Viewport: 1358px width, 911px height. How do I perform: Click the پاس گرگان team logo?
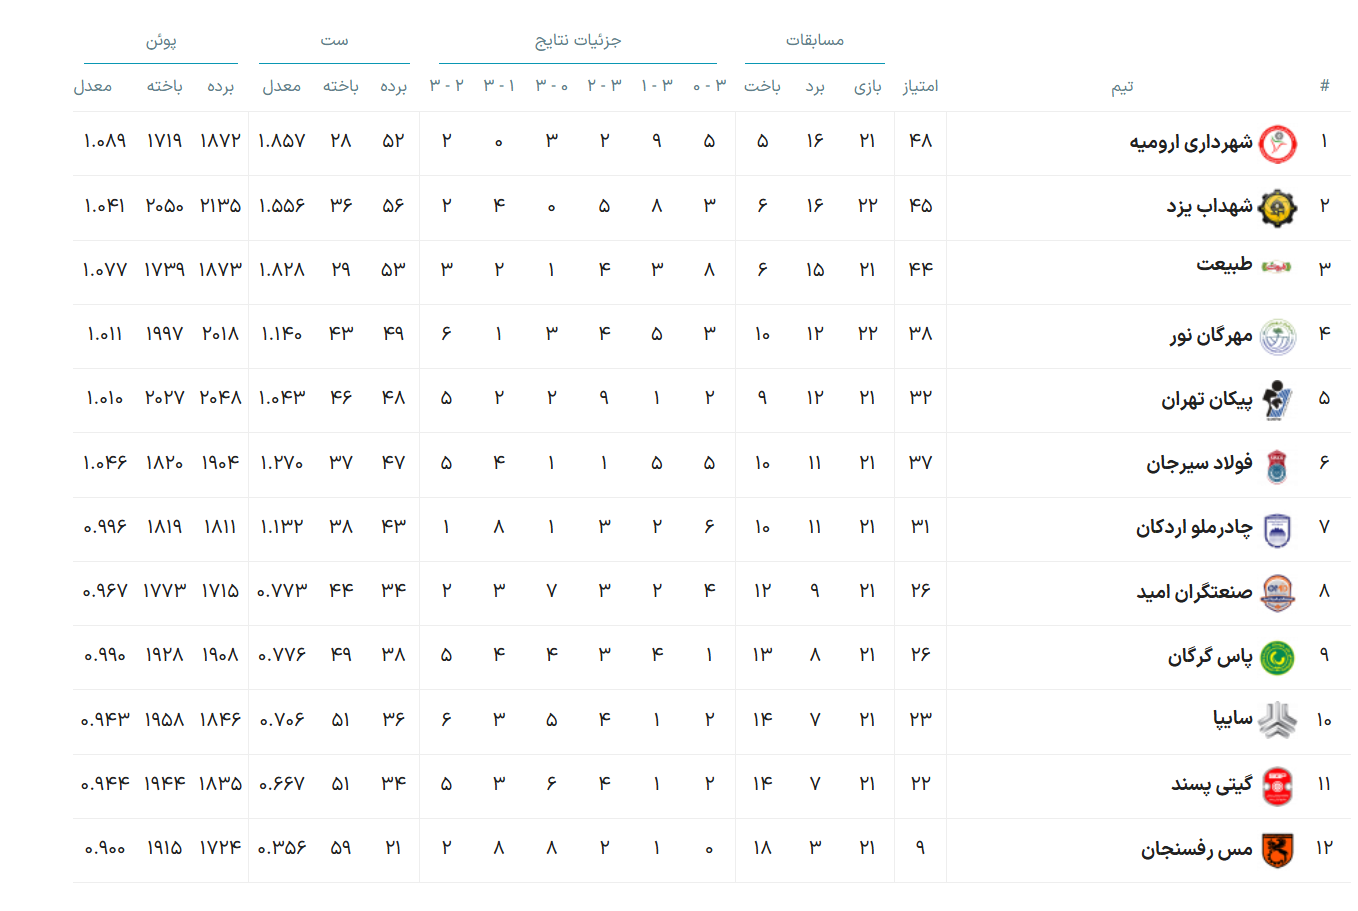pos(1277,658)
